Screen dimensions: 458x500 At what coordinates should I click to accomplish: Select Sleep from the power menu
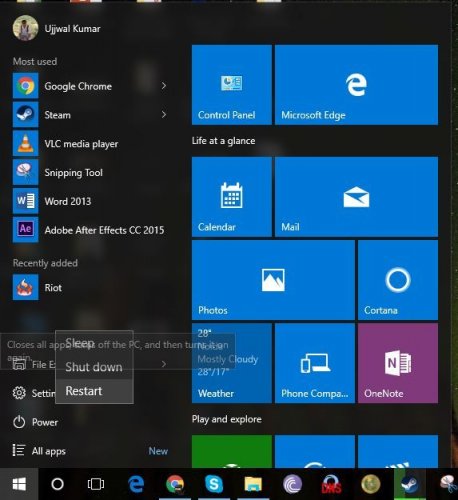[x=94, y=343]
